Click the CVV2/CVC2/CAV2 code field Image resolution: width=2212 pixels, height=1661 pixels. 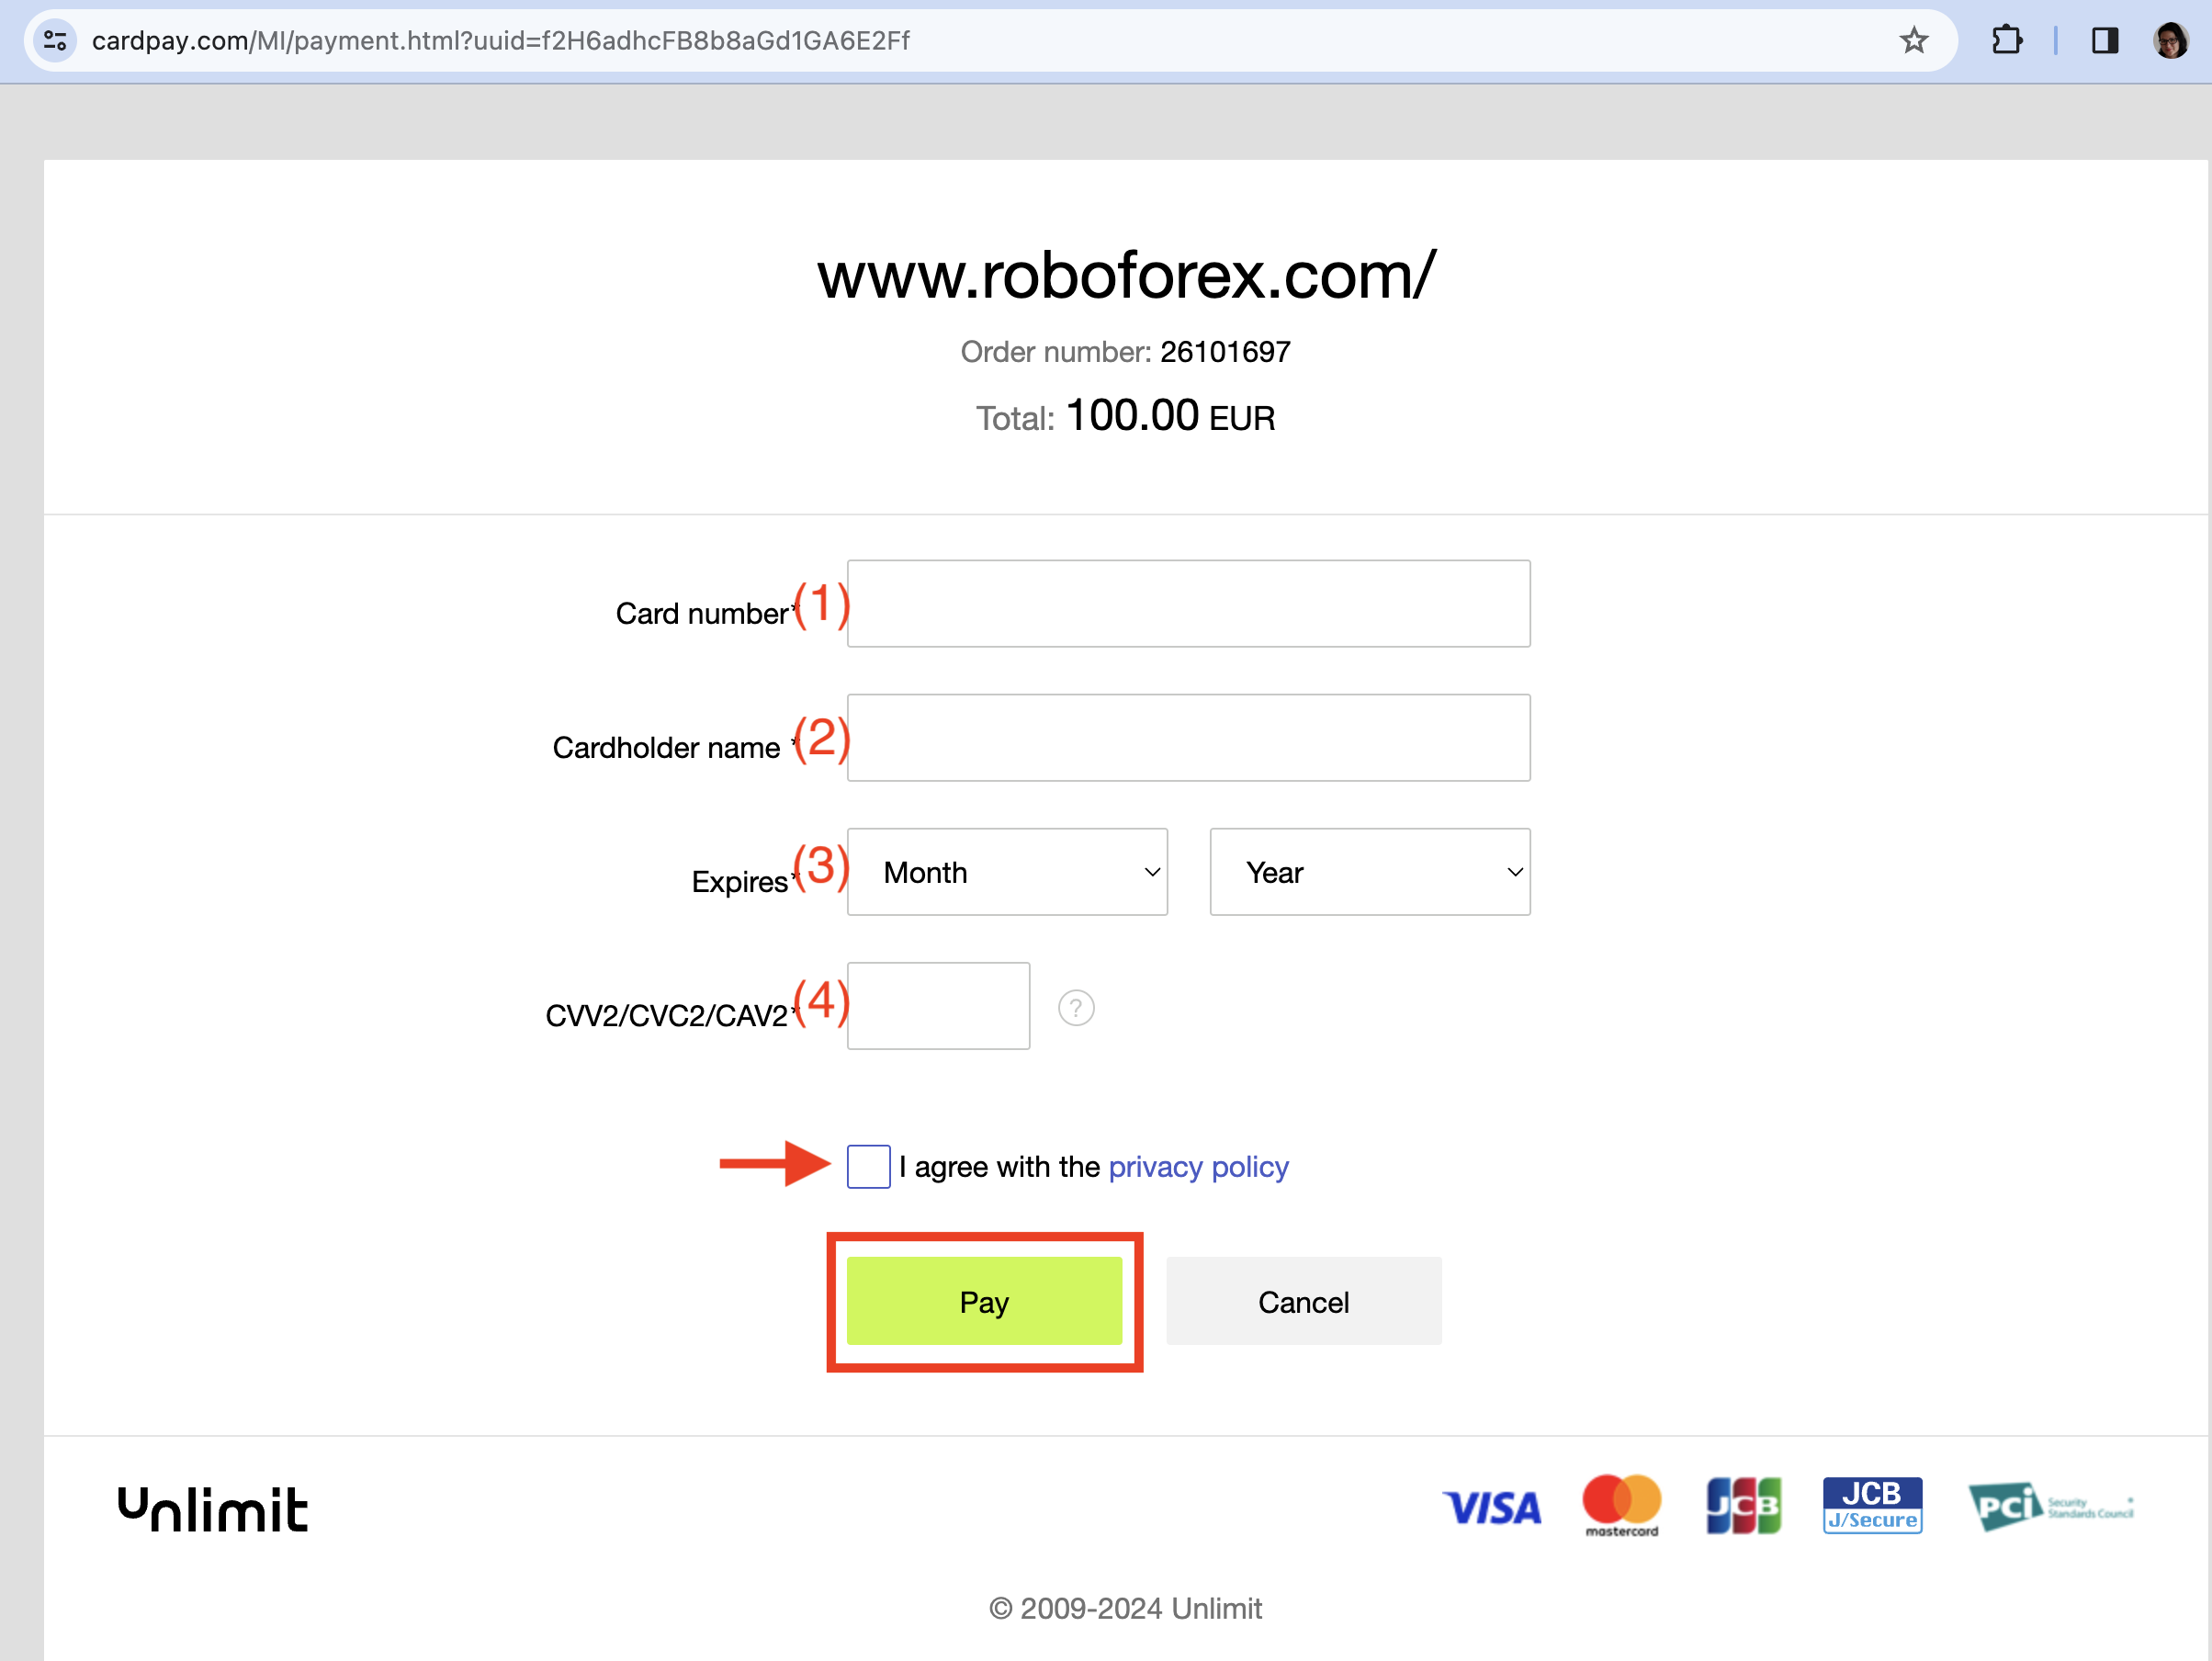click(938, 1006)
